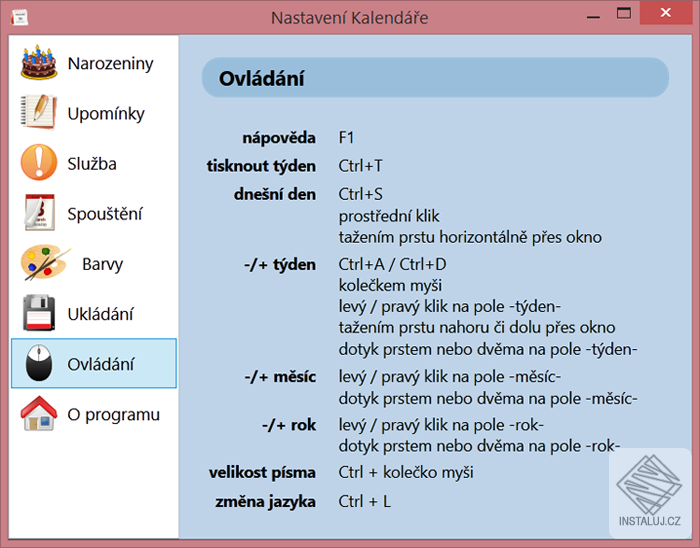The image size is (700, 548).
Task: Click the notepad pencil Upomínky icon
Action: coord(39,112)
